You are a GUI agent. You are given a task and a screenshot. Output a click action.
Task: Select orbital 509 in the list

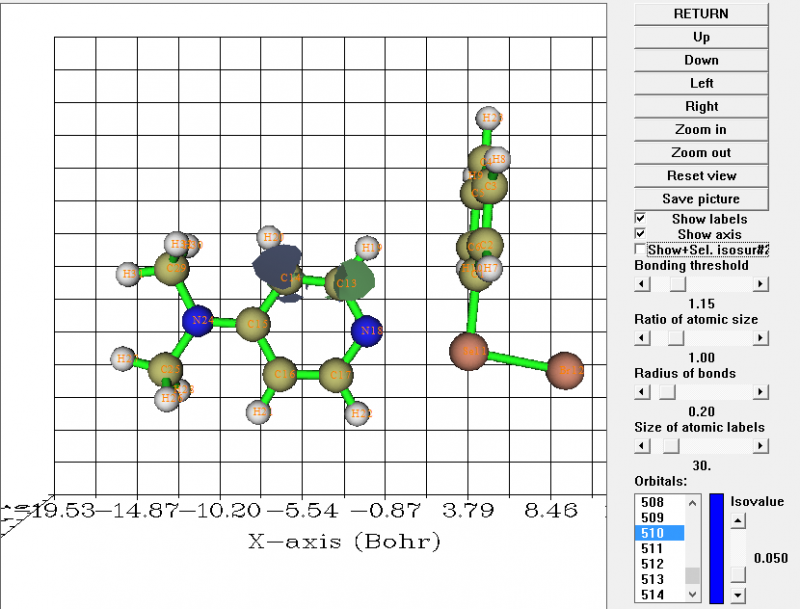tap(659, 518)
